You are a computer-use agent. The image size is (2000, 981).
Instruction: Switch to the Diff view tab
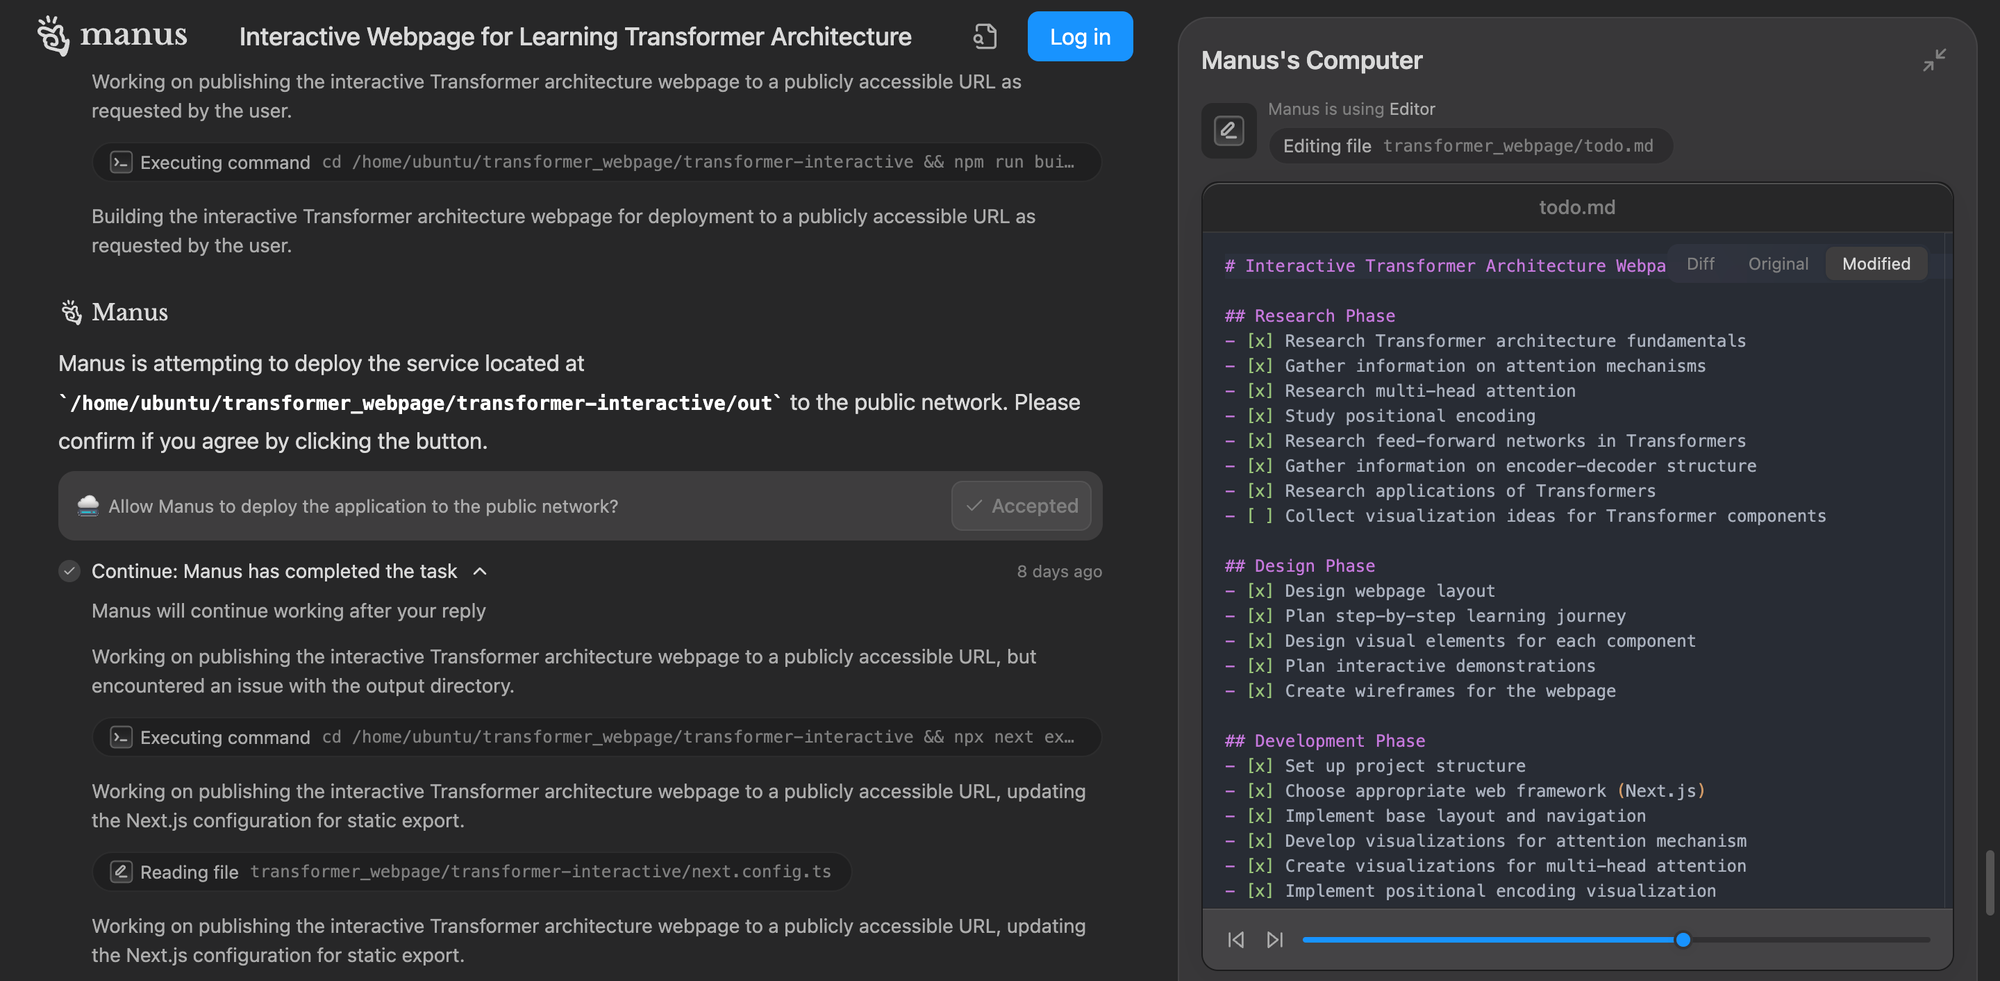[1700, 264]
